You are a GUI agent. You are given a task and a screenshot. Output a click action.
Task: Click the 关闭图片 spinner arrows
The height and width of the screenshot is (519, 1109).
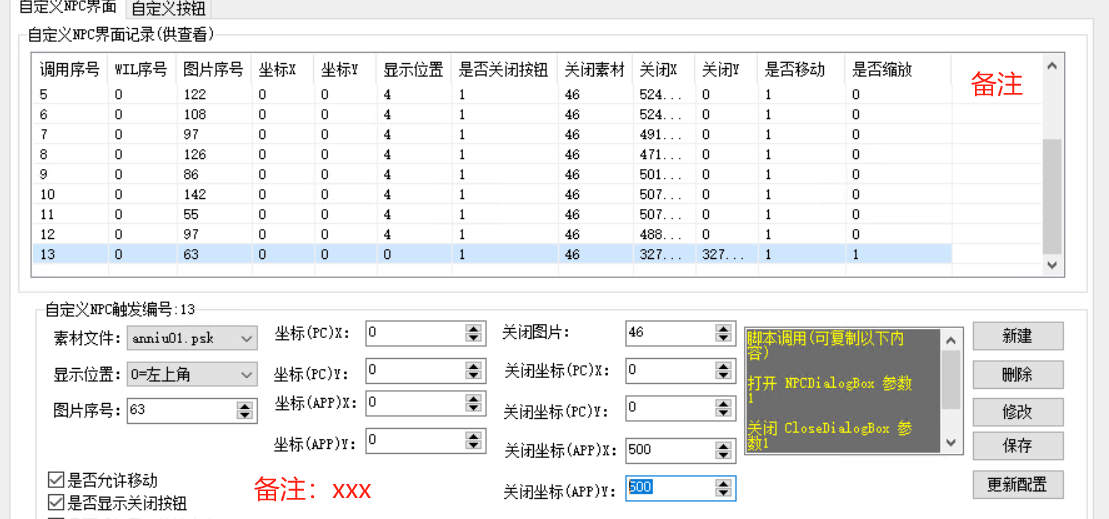coord(723,333)
